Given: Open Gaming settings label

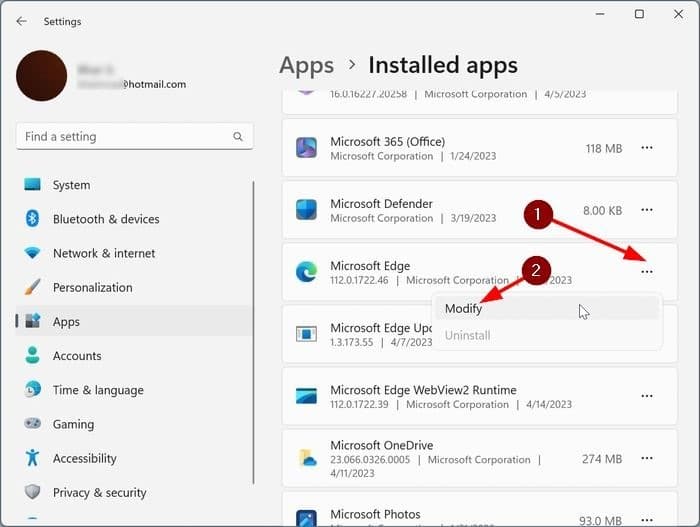Looking at the screenshot, I should [x=73, y=424].
